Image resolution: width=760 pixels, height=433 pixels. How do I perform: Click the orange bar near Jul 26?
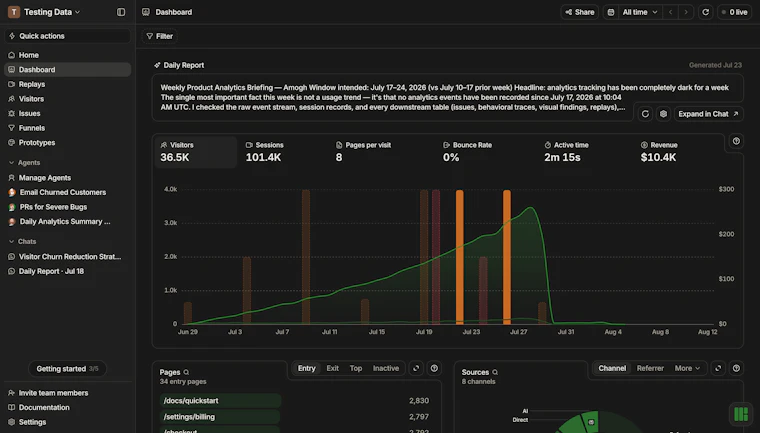(x=507, y=257)
